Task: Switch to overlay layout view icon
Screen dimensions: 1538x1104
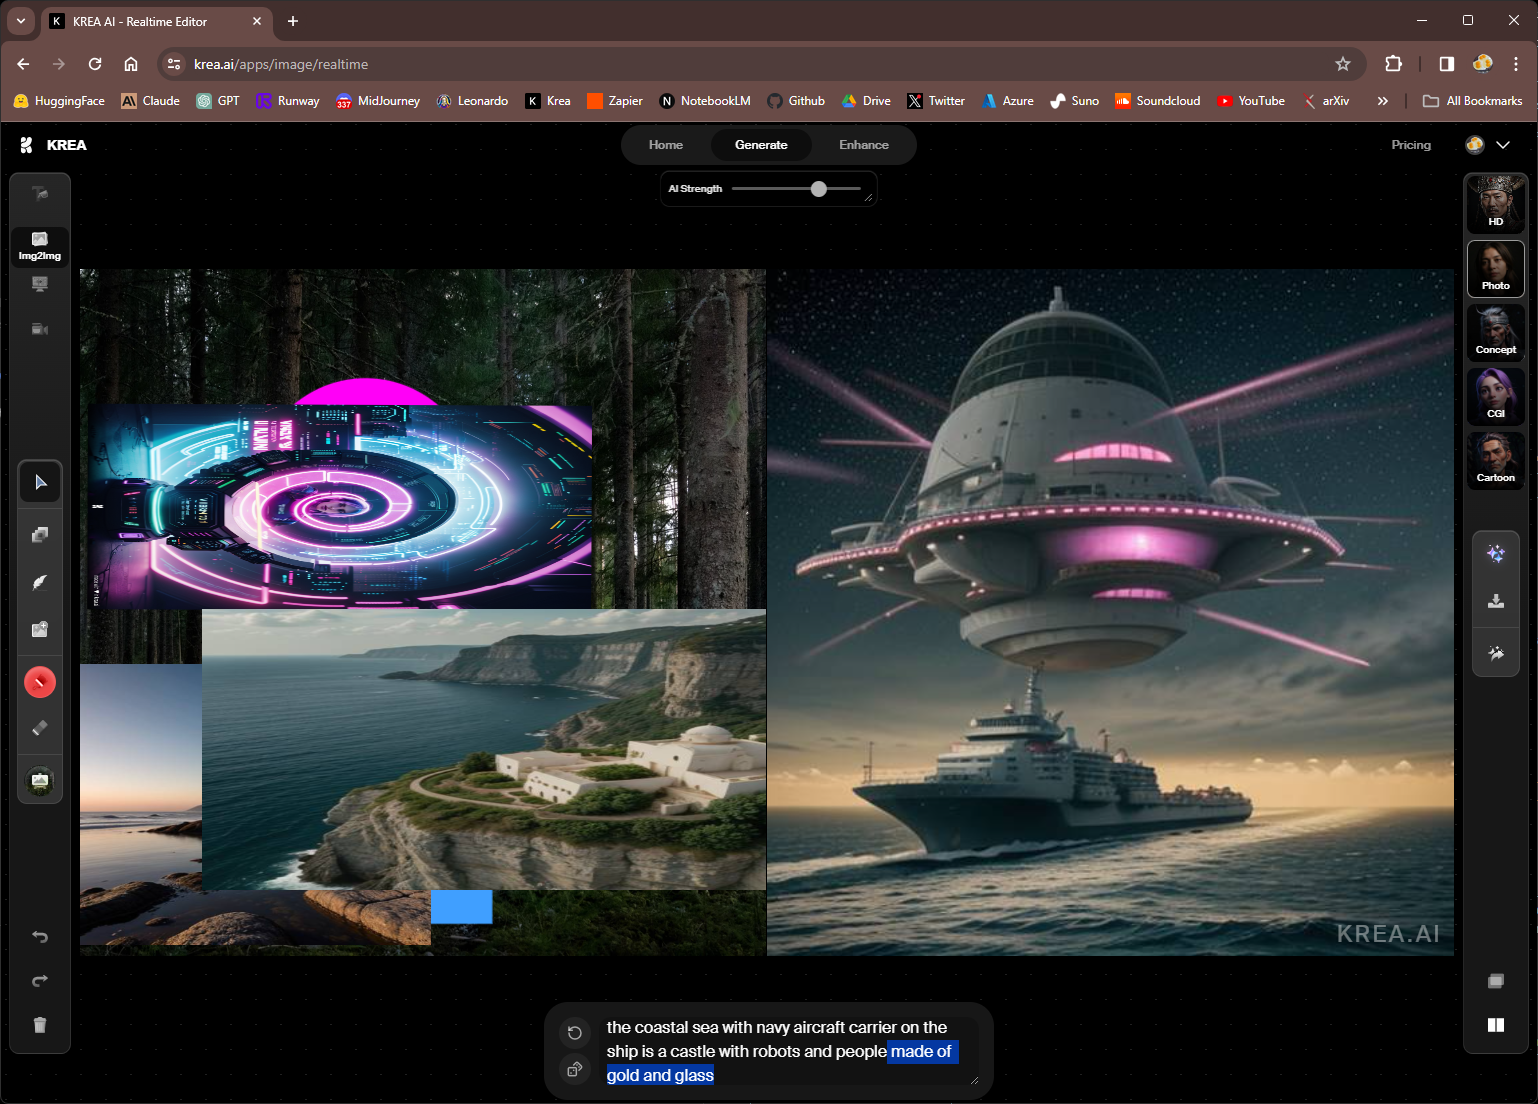Action: (x=1496, y=981)
